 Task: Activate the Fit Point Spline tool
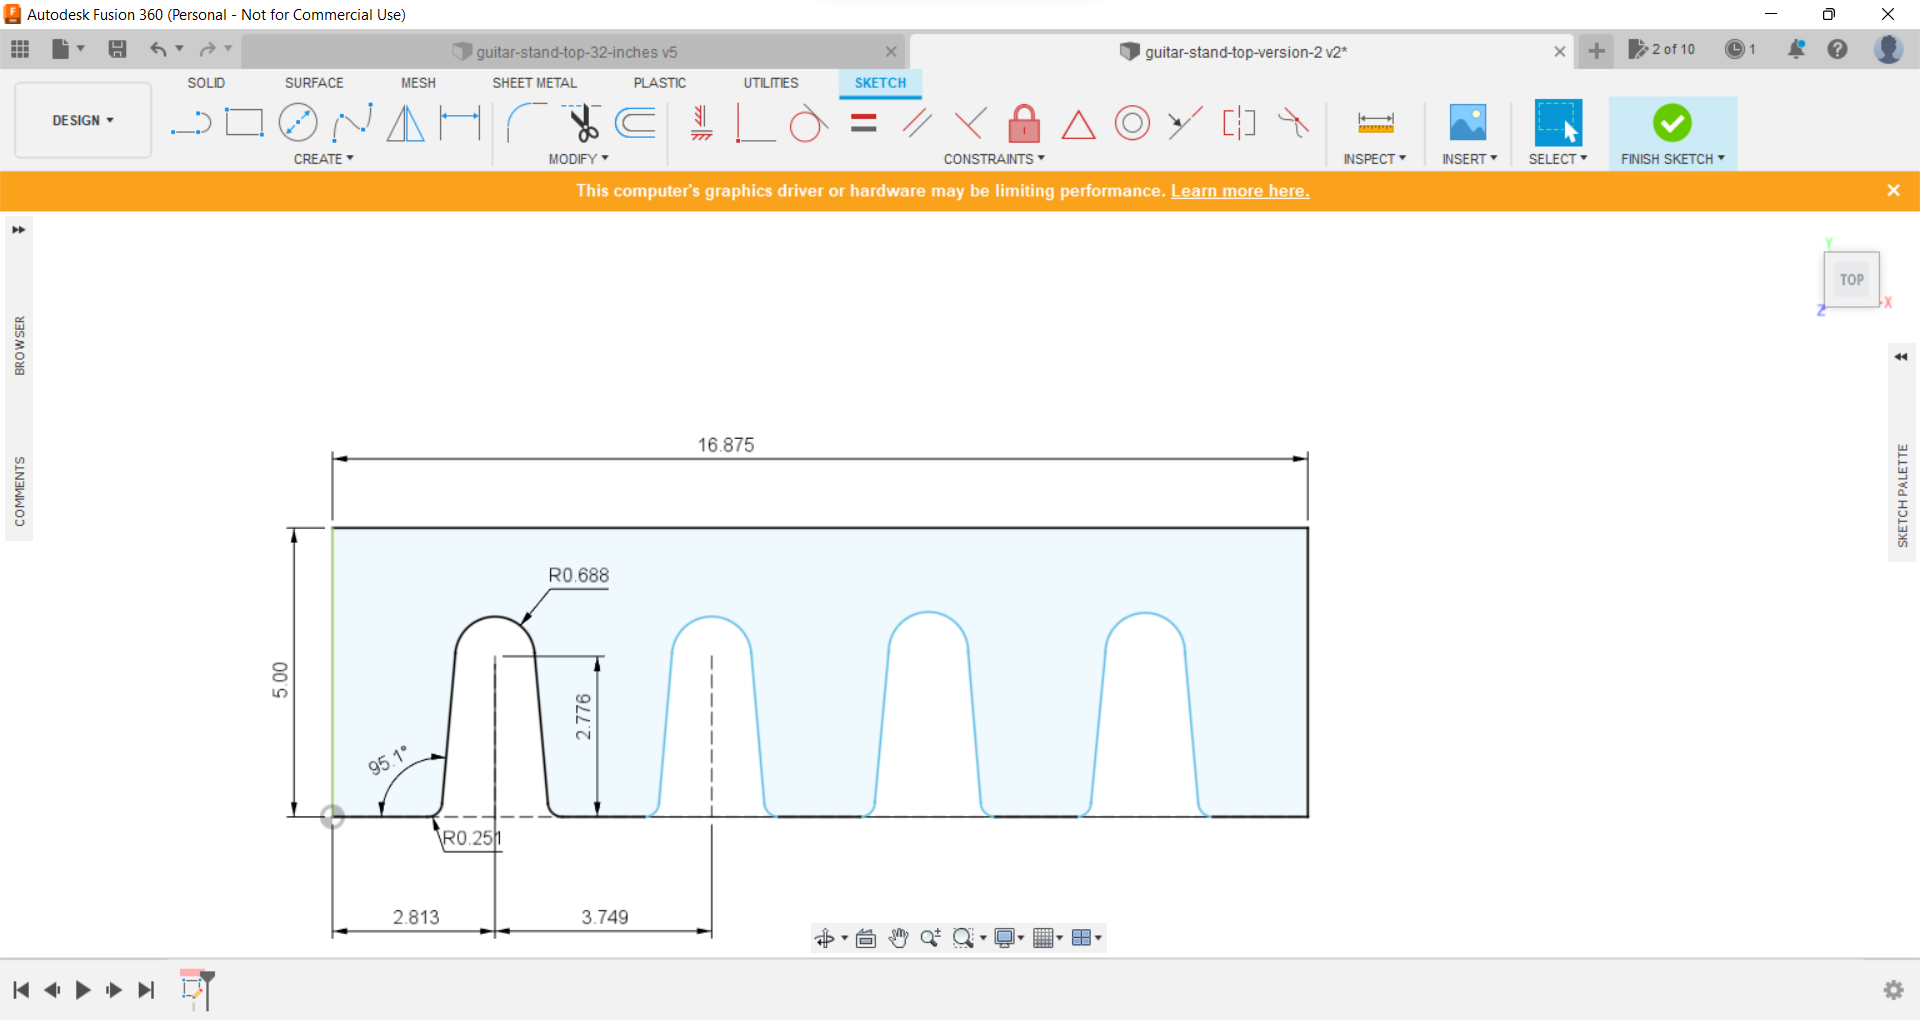pyautogui.click(x=352, y=122)
